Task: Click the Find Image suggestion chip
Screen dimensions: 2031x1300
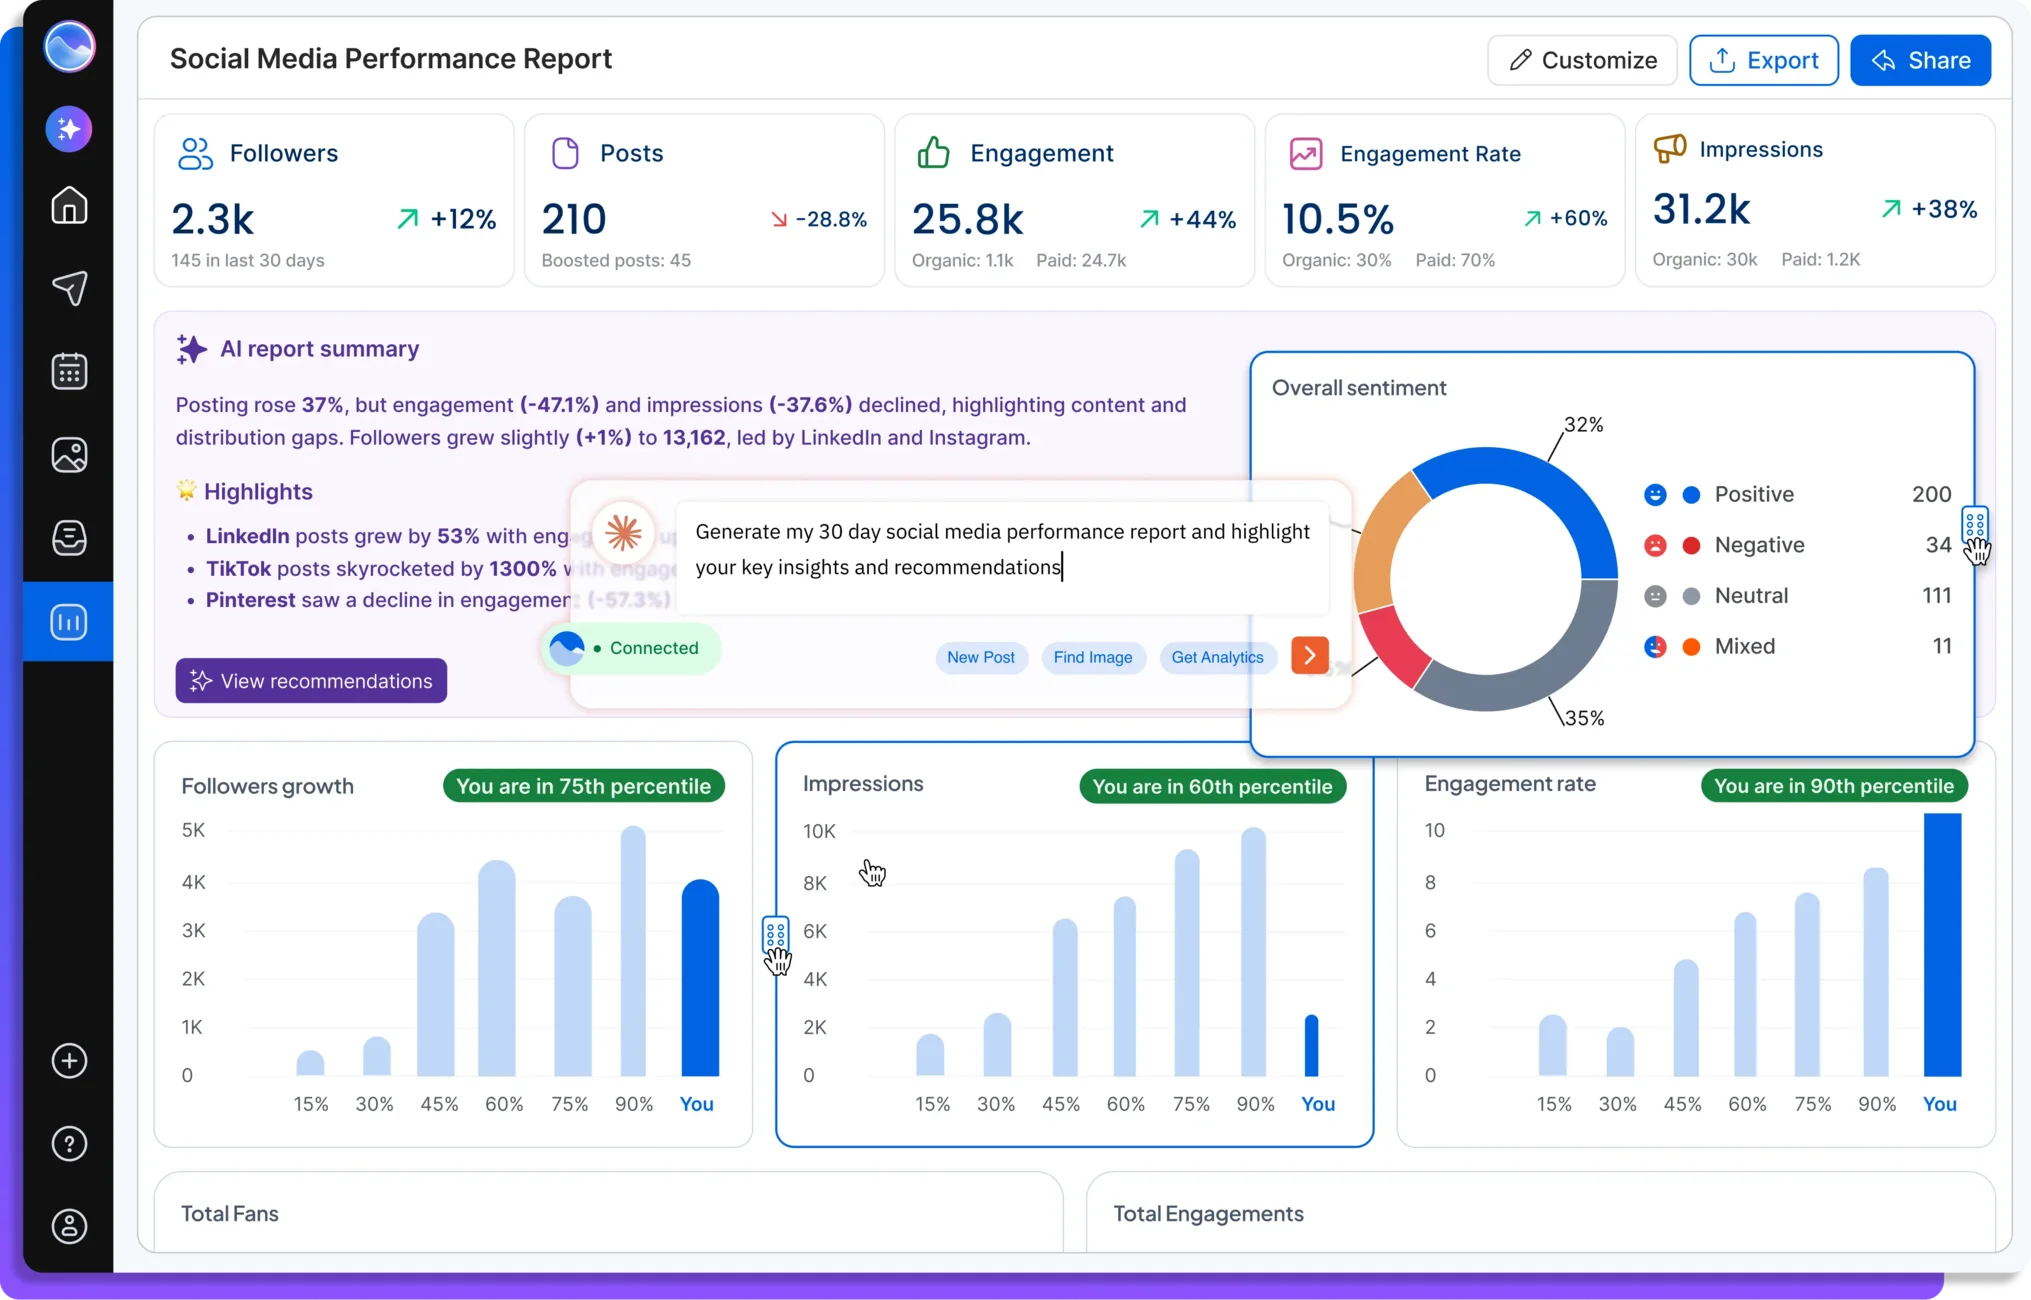Action: point(1092,657)
